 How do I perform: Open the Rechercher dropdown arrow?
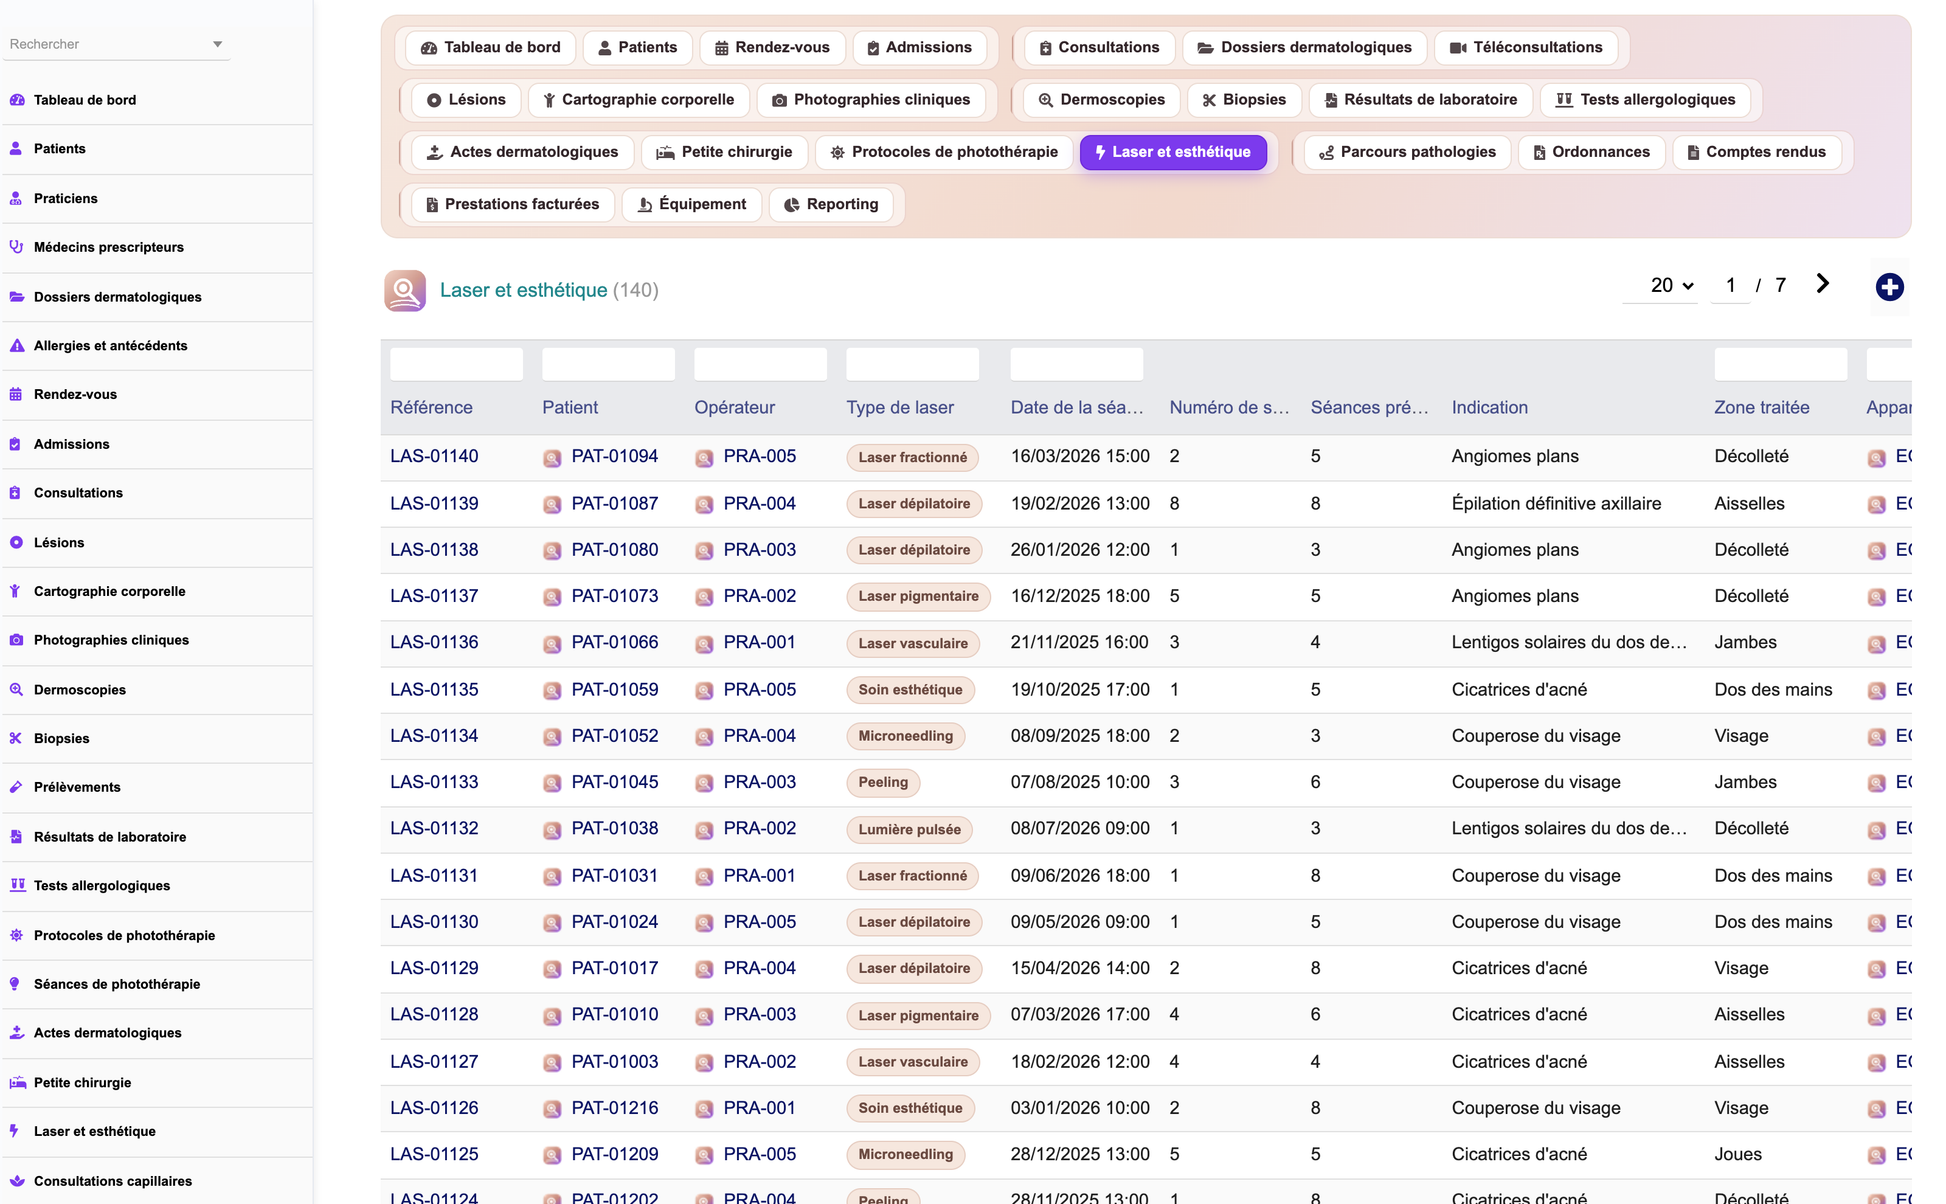[x=217, y=44]
